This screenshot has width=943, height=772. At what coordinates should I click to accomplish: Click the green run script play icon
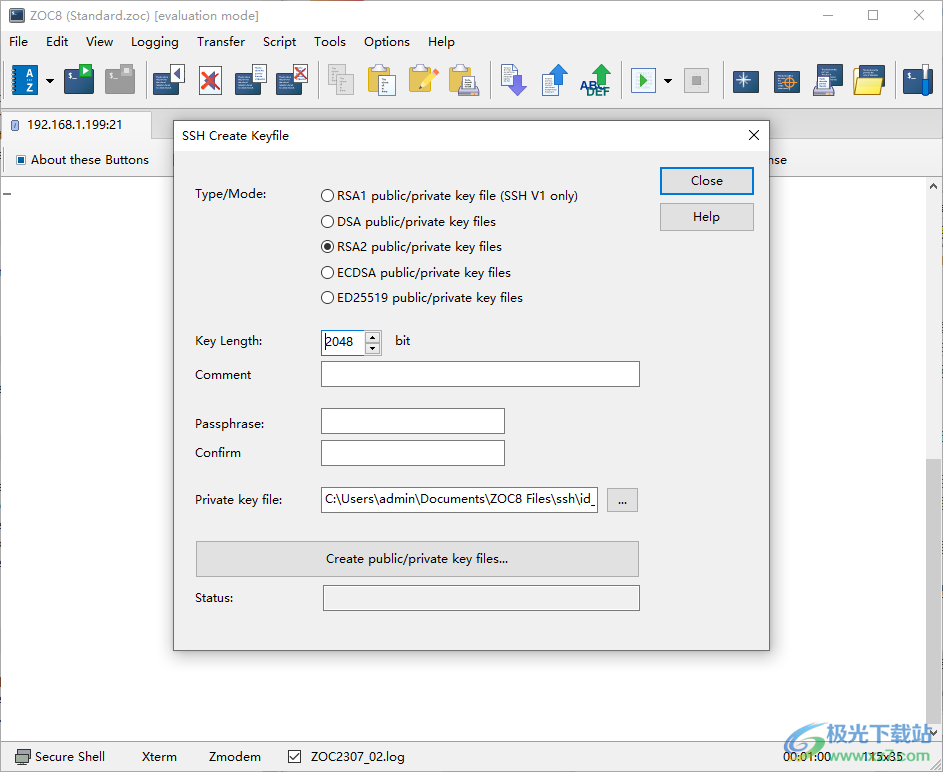643,80
